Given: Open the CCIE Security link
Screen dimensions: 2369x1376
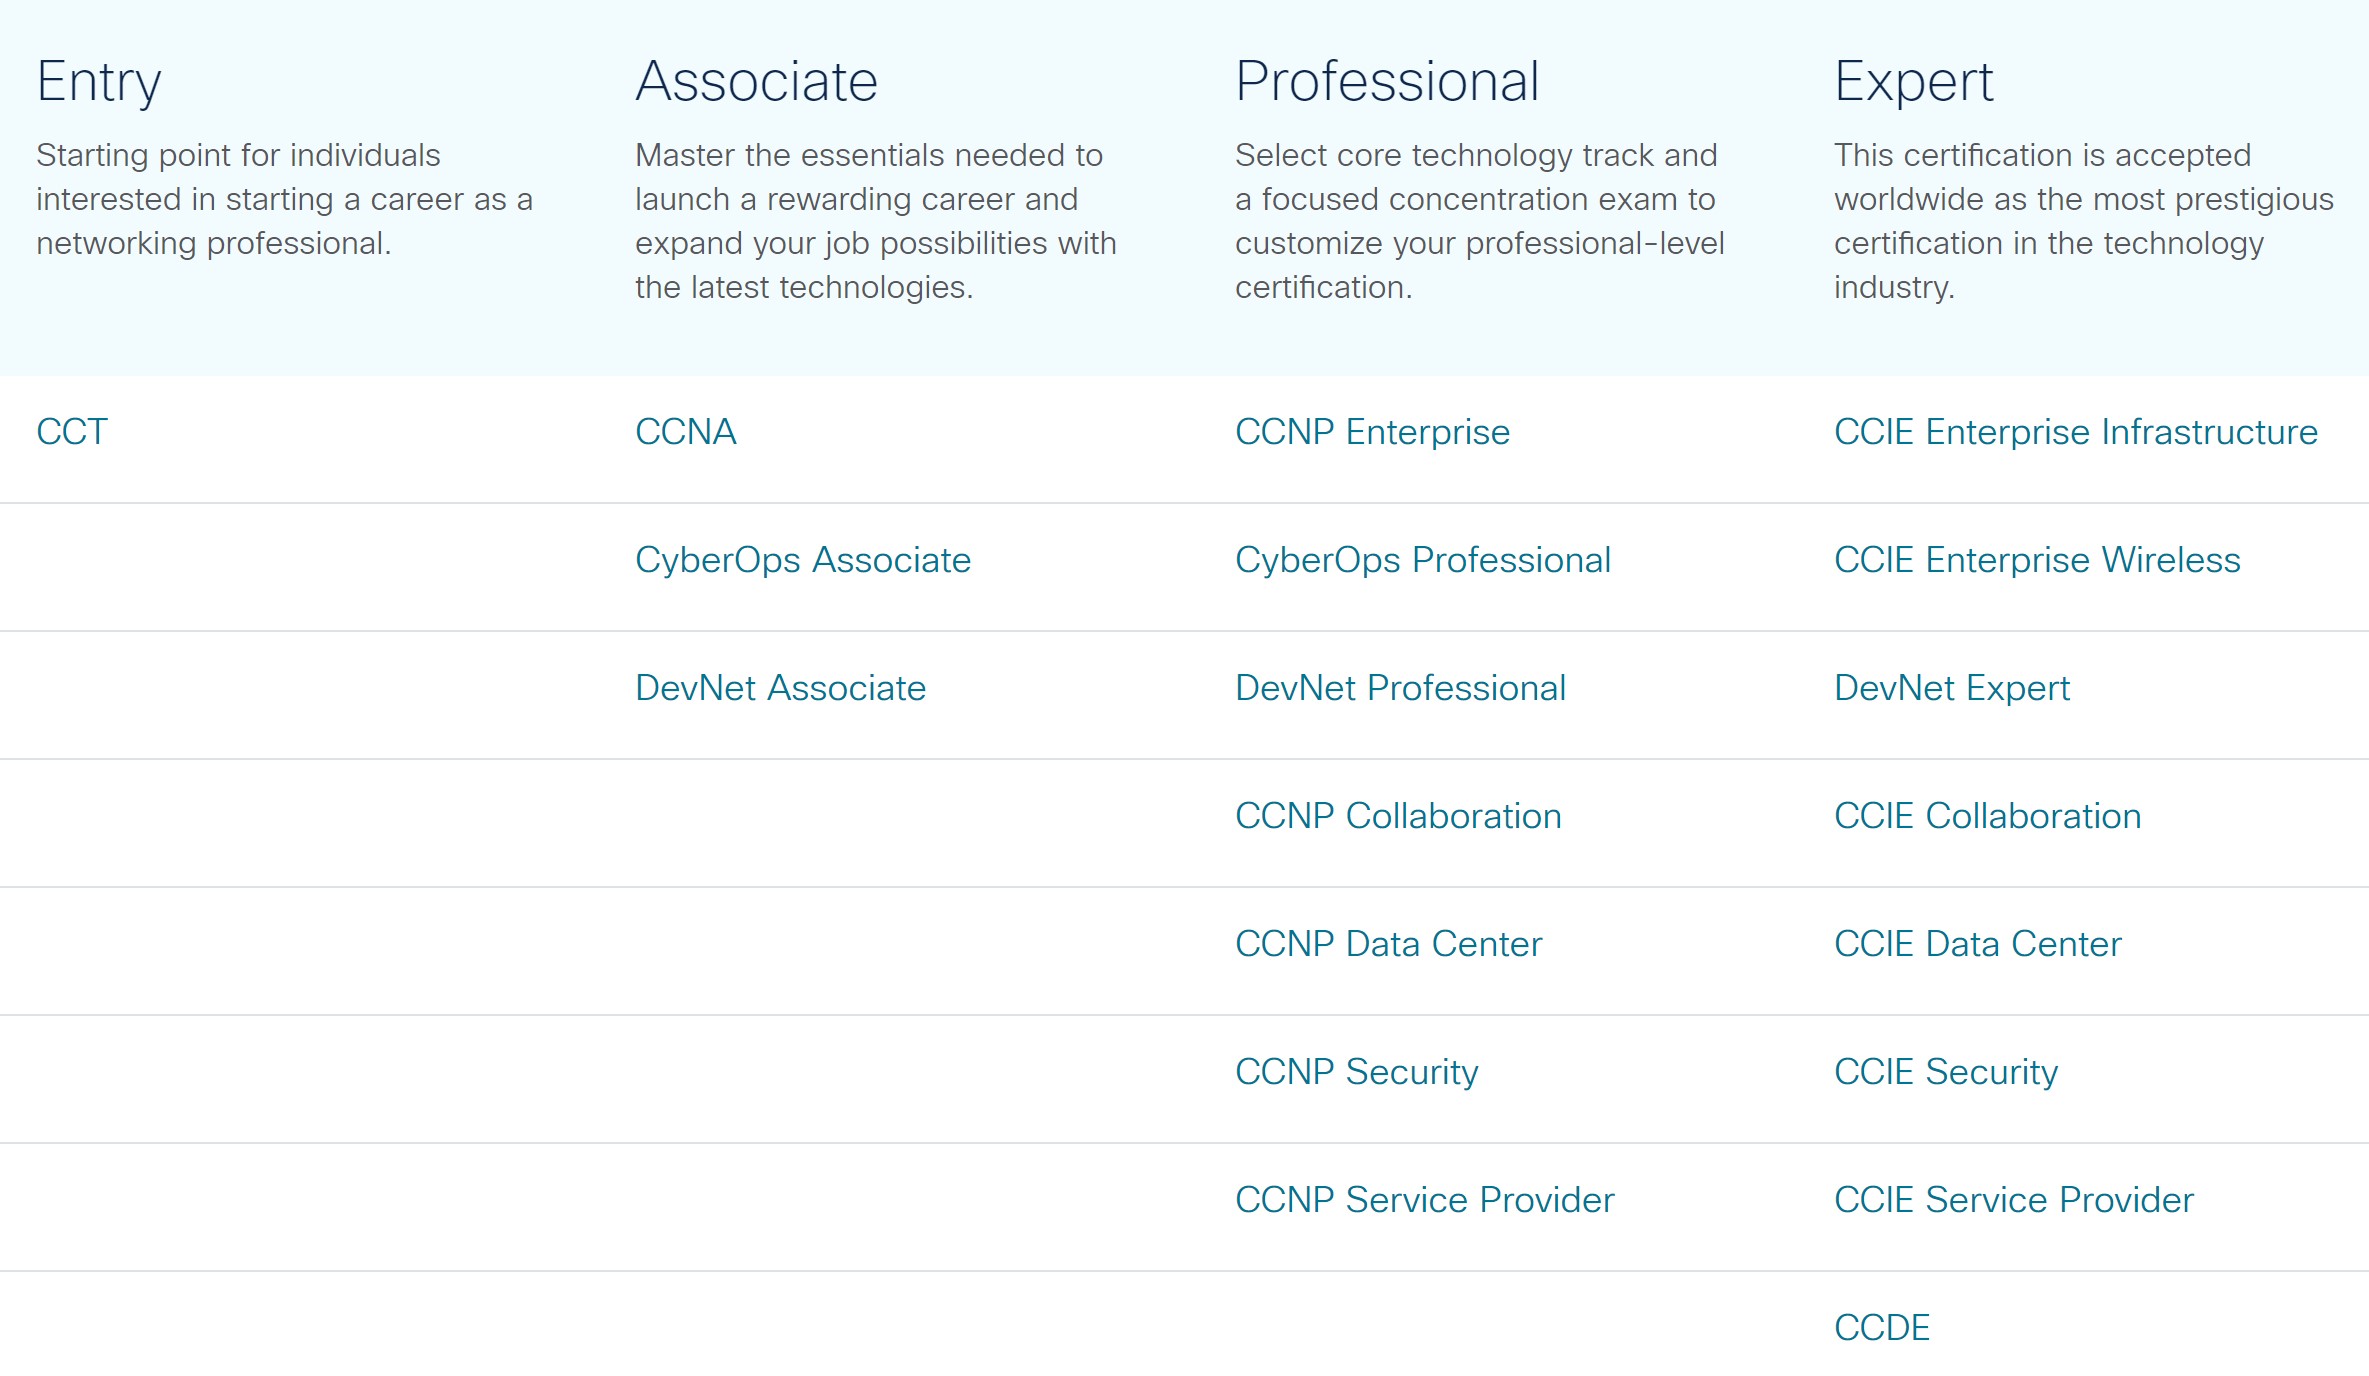Looking at the screenshot, I should coord(1946,1072).
